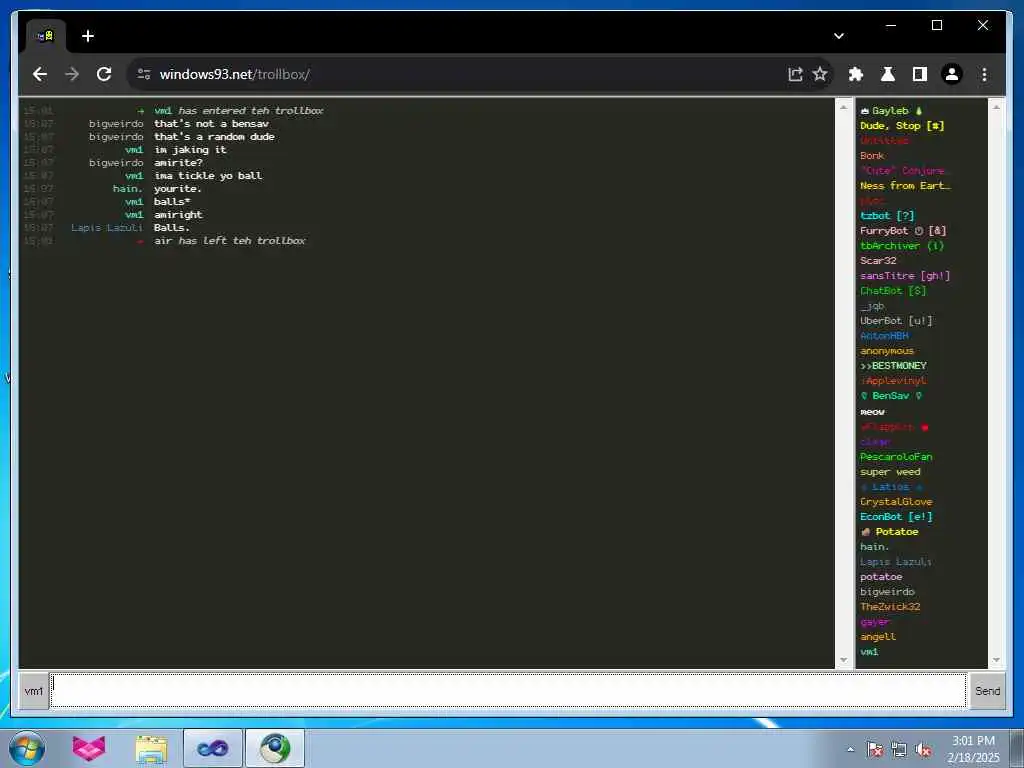Select user AntonHBH
Screen dimensions: 1024x768
pos(884,336)
